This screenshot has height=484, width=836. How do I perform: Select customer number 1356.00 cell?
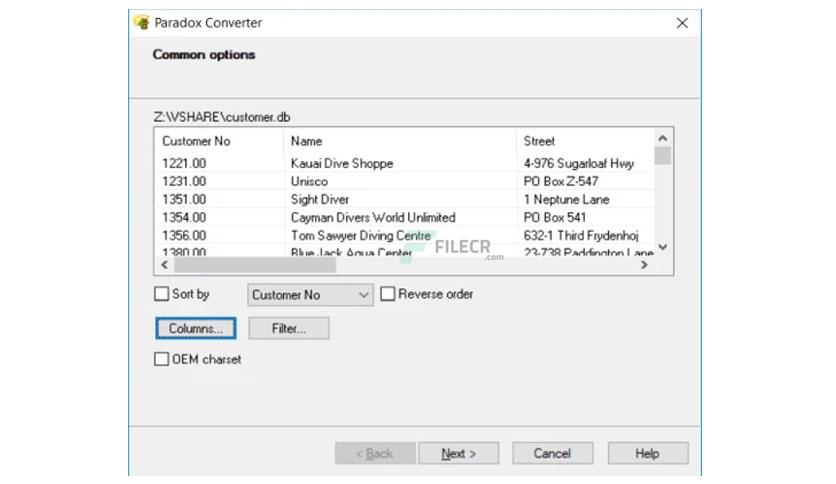pyautogui.click(x=220, y=235)
